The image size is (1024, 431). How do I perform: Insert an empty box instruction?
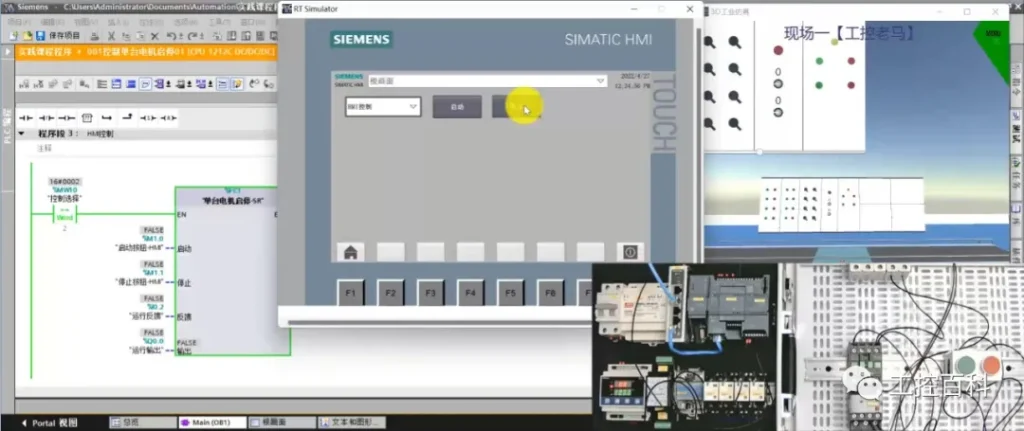[86, 118]
